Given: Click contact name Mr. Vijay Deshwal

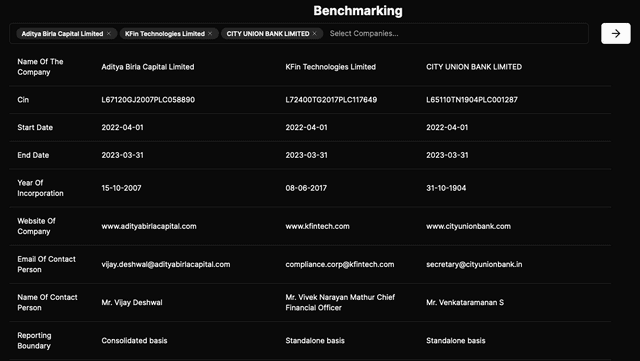Looking at the screenshot, I should tap(132, 303).
